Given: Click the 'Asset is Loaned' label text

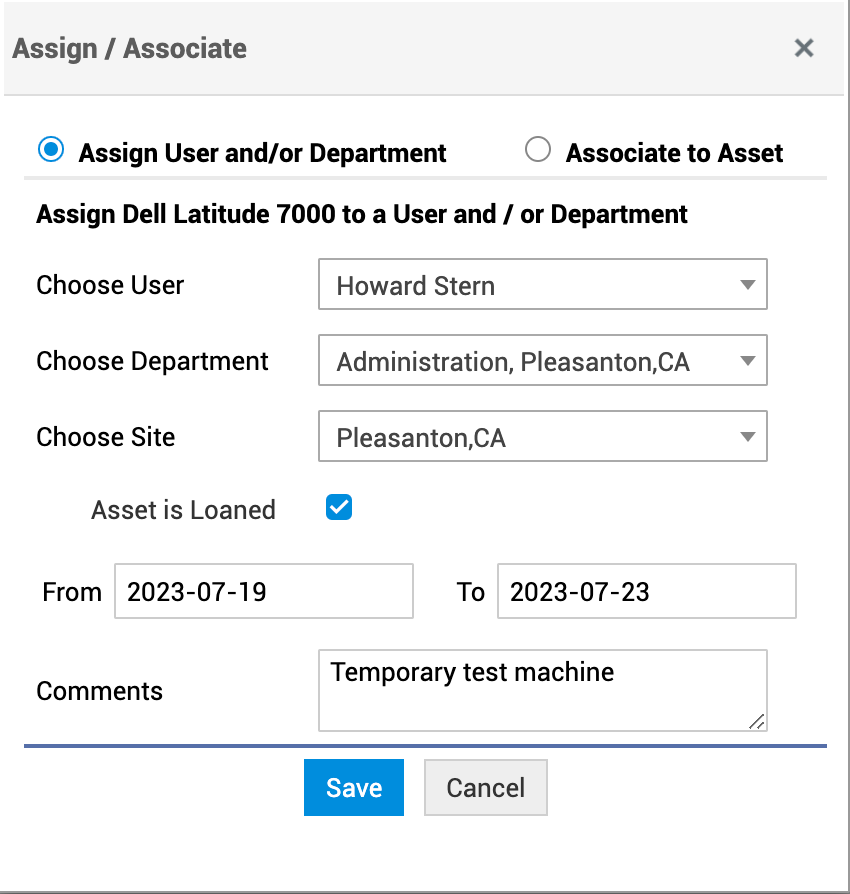Looking at the screenshot, I should (183, 510).
